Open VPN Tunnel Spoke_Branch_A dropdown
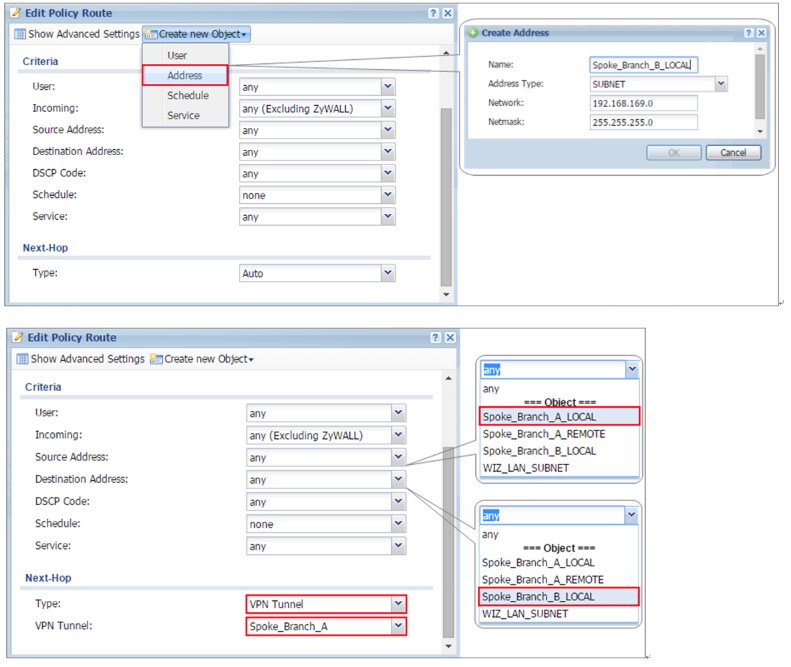The image size is (791, 667). [x=399, y=626]
